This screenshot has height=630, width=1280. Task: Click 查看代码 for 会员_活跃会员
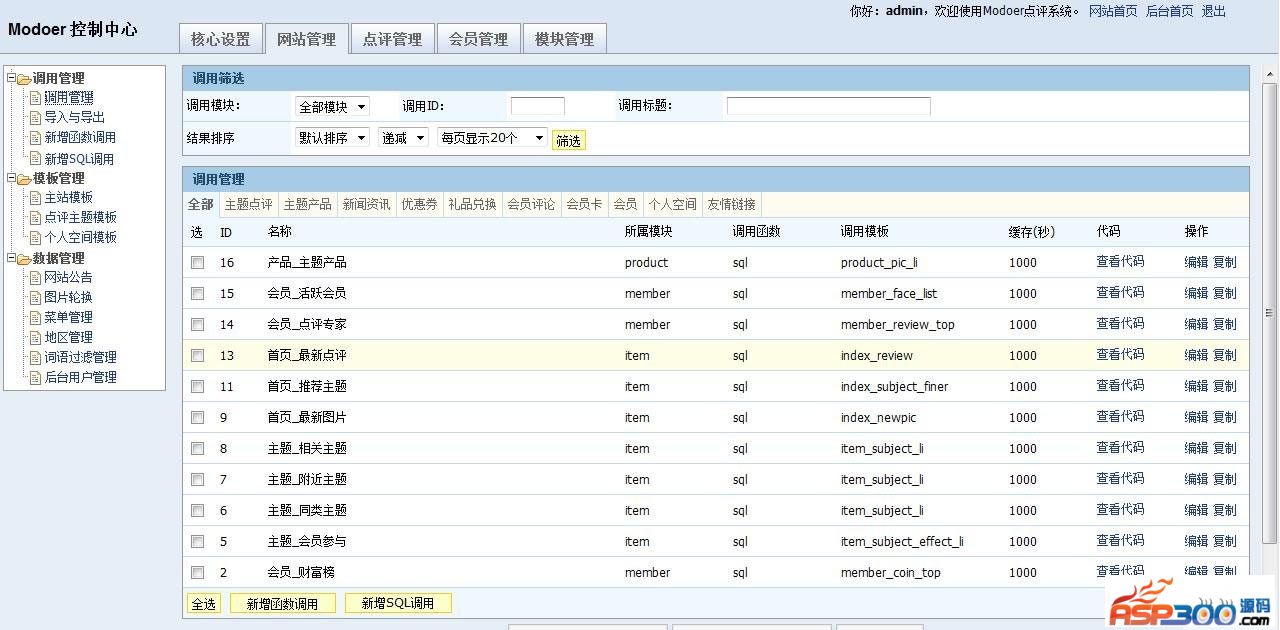(1120, 293)
